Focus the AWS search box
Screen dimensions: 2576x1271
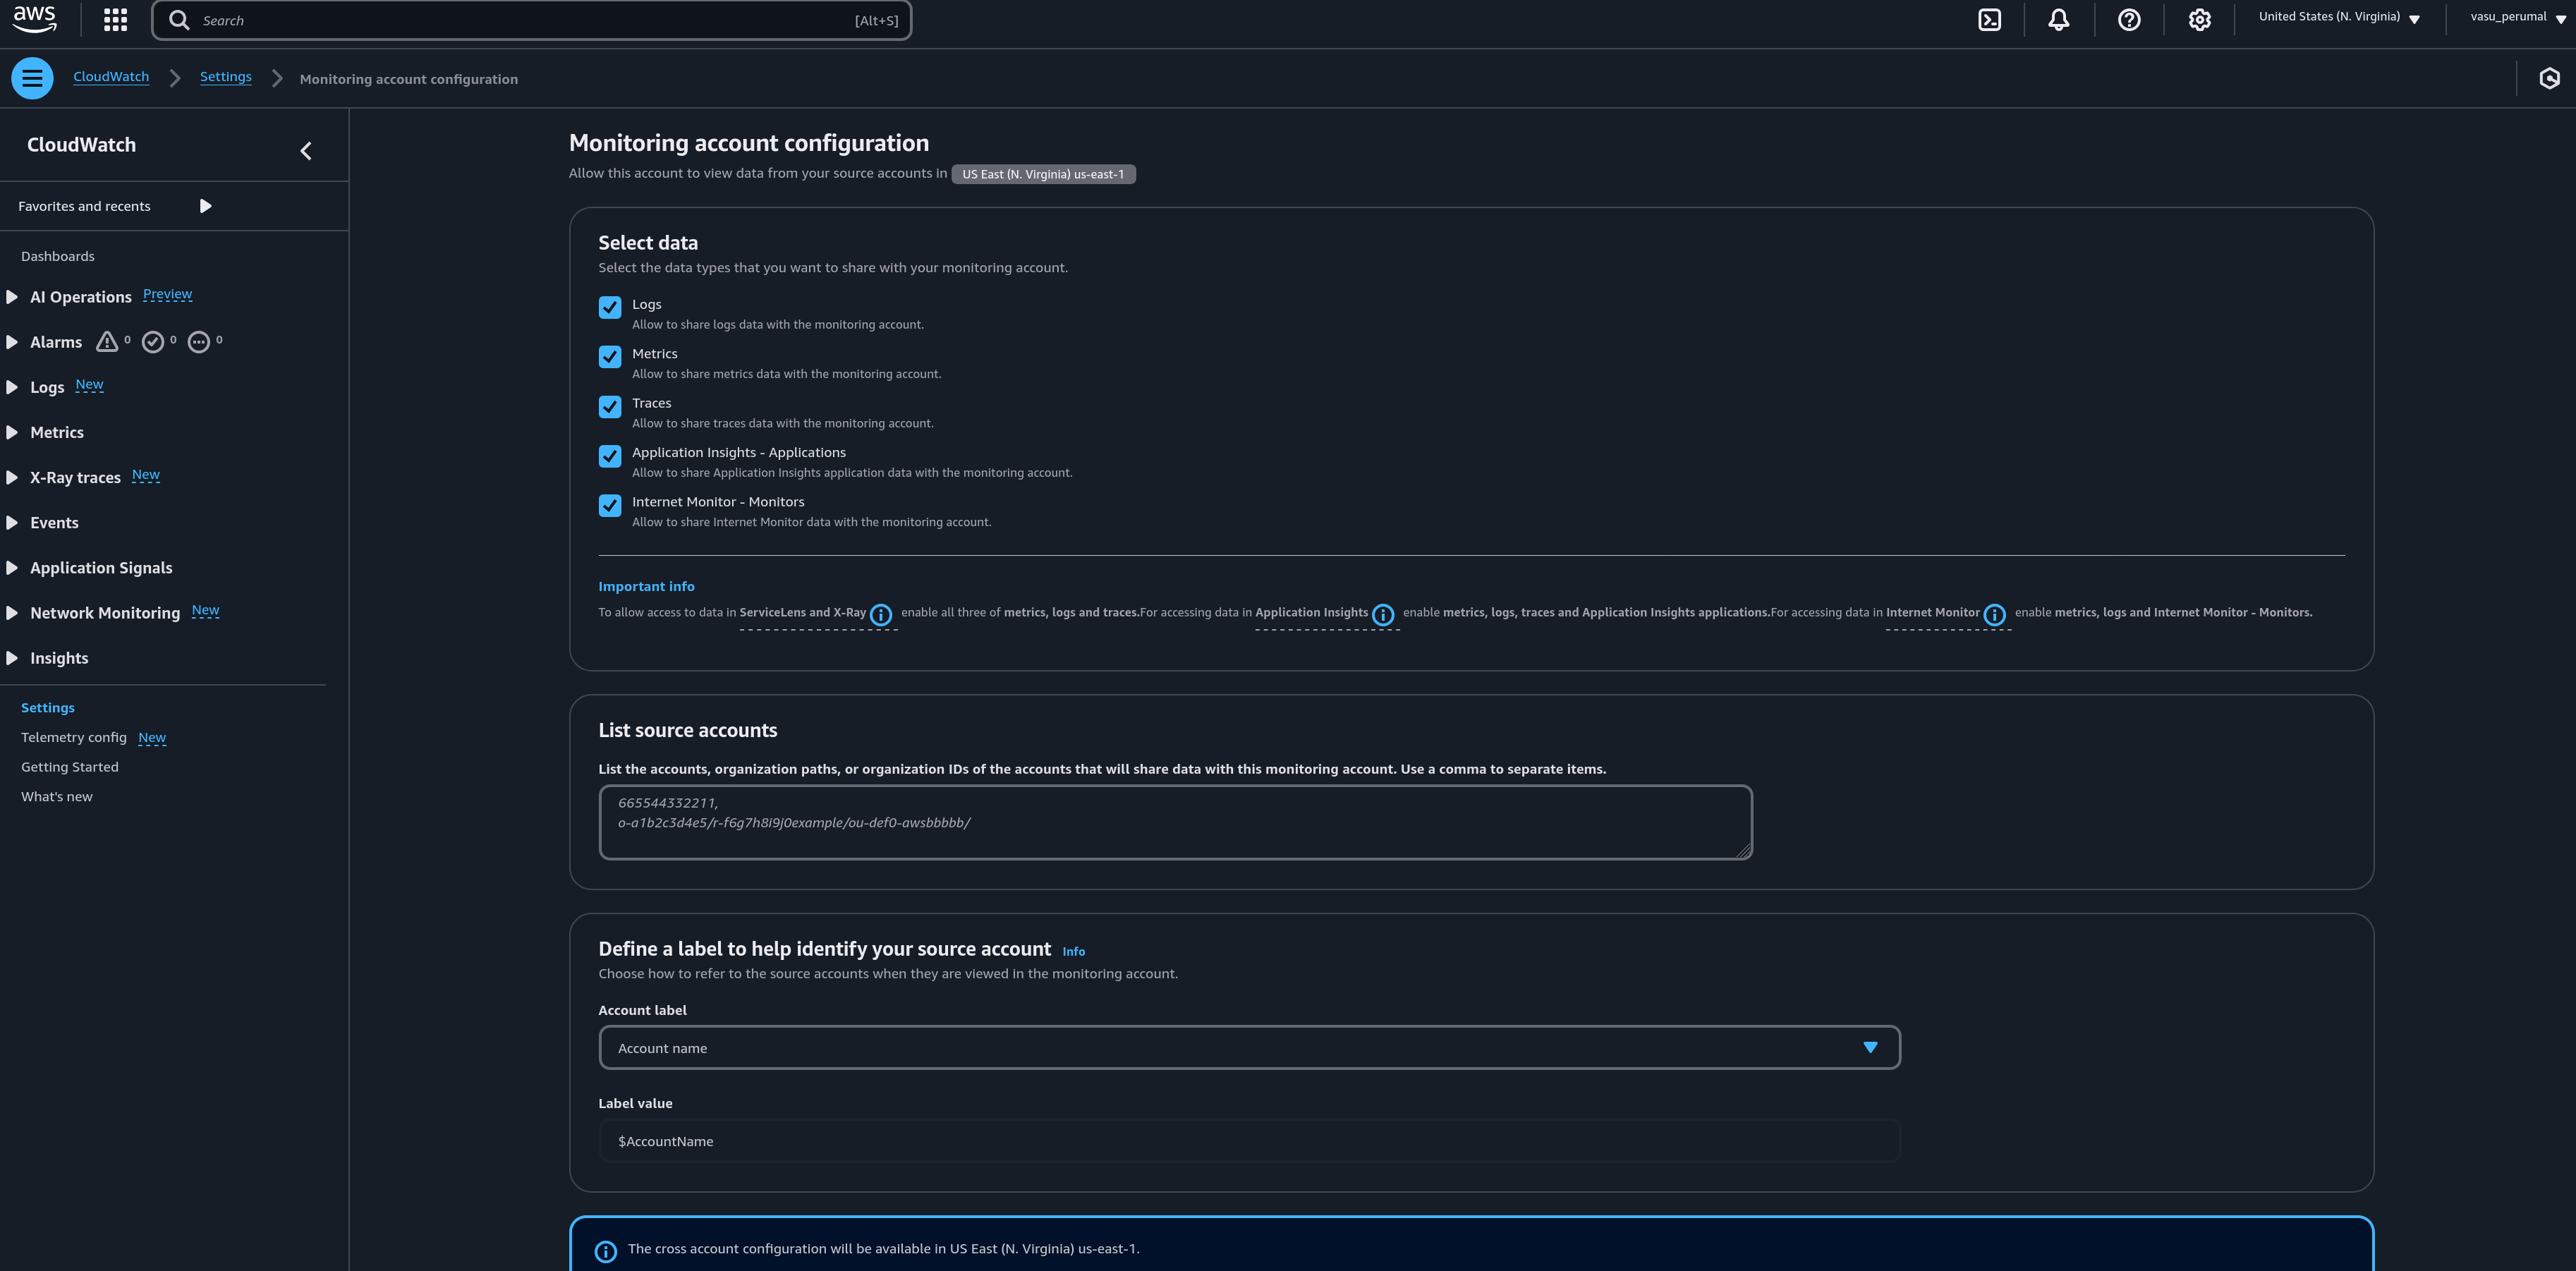[531, 20]
